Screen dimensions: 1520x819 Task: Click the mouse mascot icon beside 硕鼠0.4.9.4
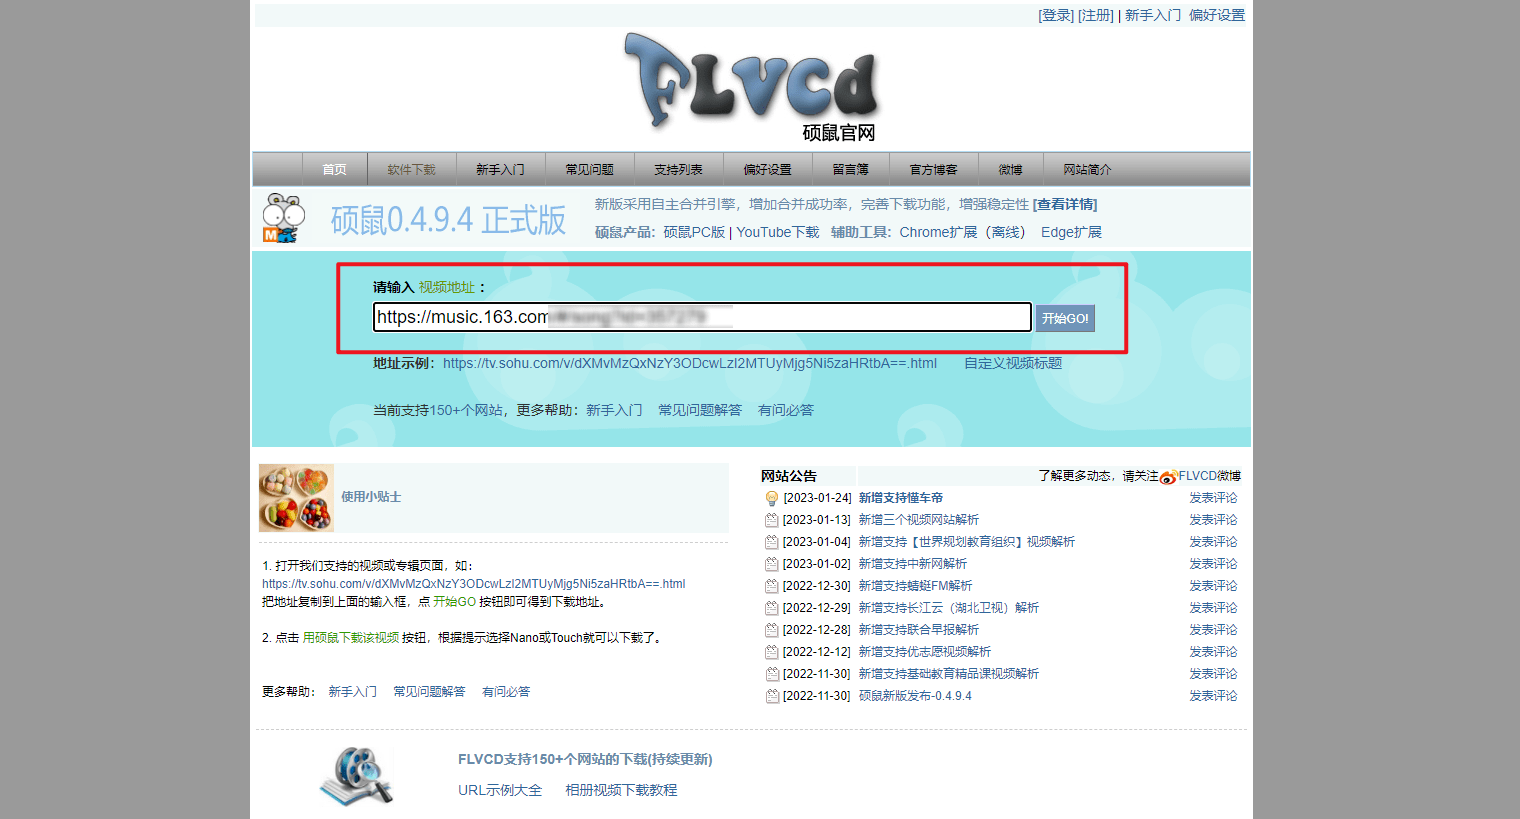point(283,218)
